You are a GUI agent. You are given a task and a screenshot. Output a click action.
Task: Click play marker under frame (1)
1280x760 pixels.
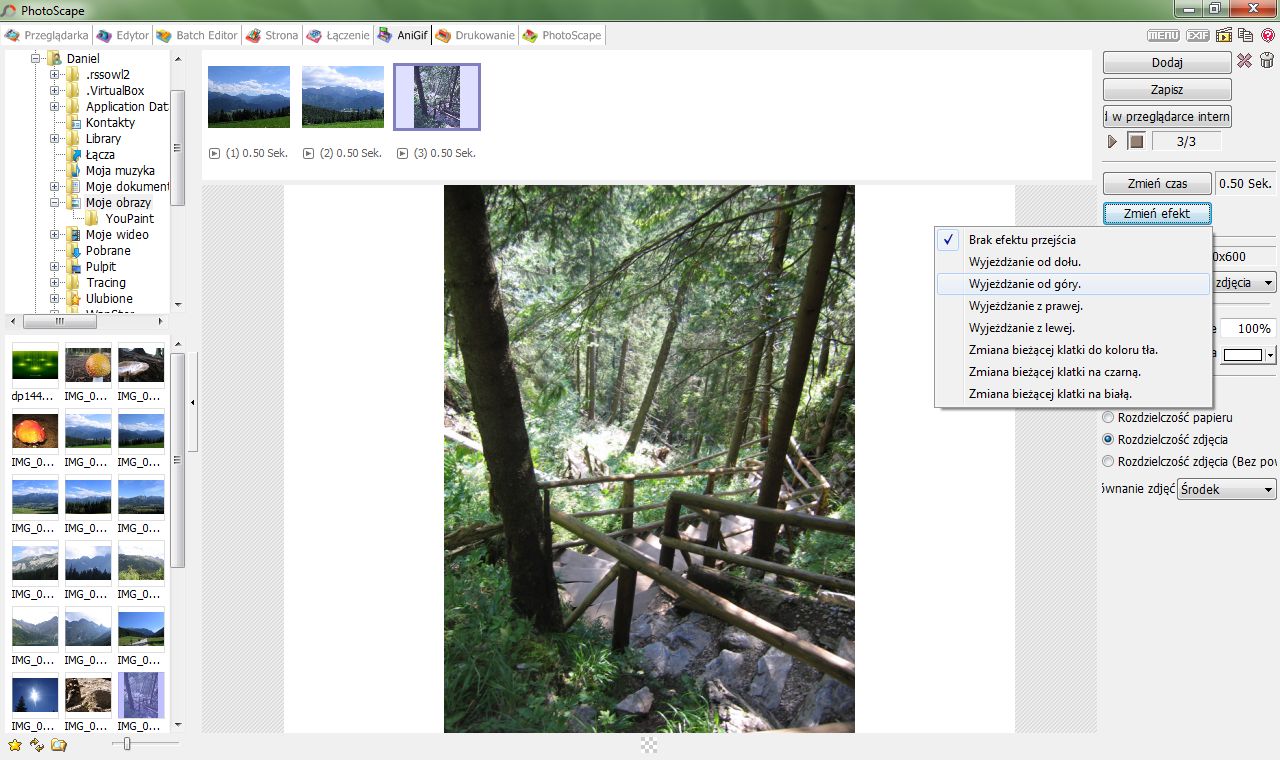[214, 154]
